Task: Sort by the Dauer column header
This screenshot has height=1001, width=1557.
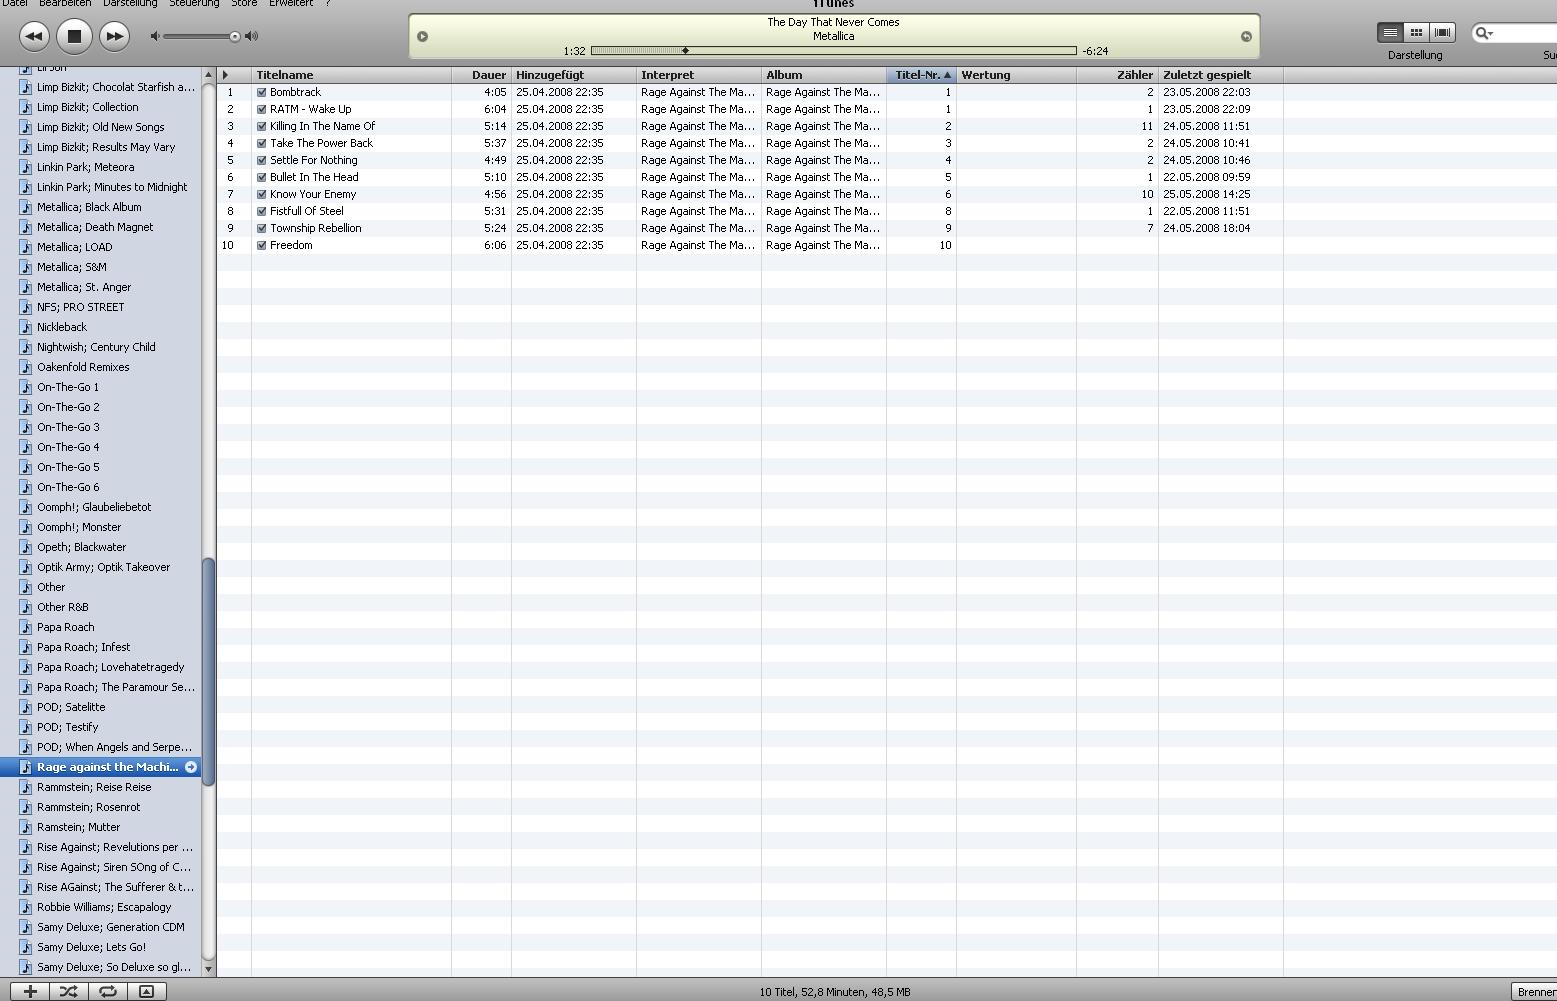Action: (481, 75)
